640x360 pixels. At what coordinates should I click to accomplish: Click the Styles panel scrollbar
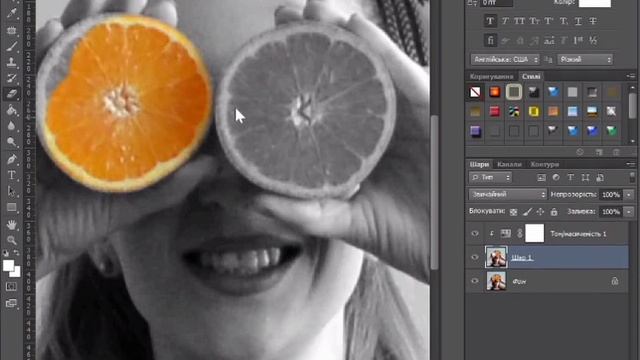tap(632, 106)
